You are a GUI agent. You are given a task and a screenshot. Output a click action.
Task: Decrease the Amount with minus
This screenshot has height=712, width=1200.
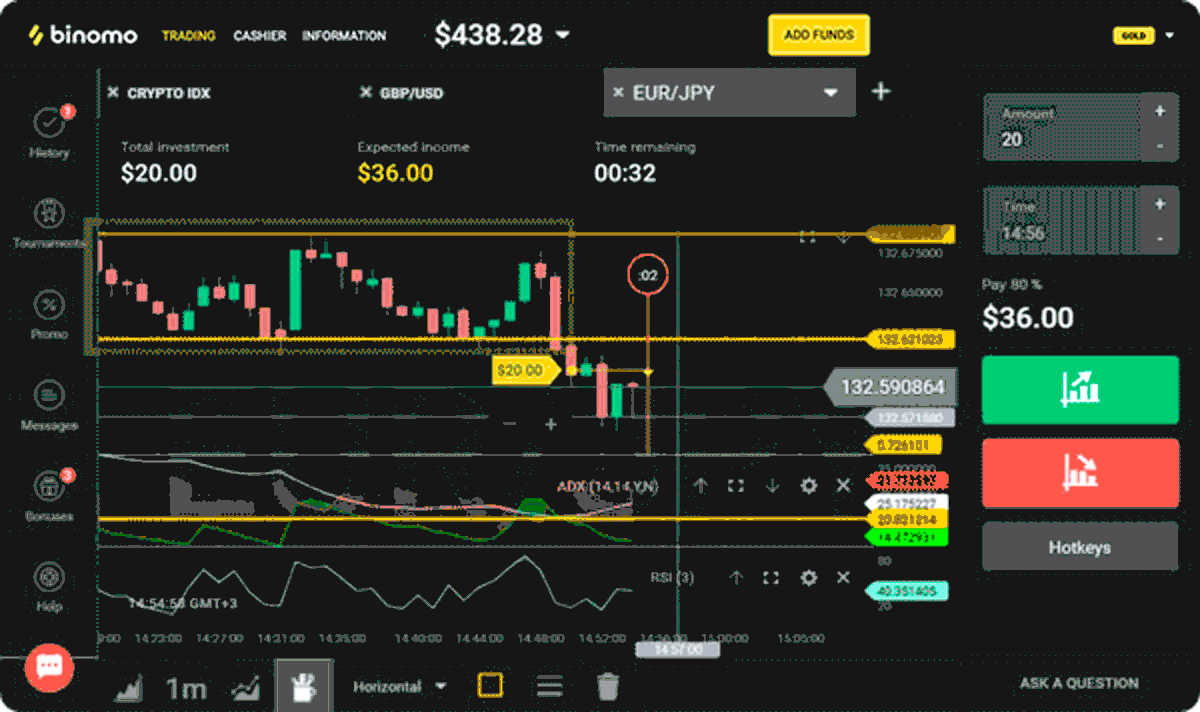pyautogui.click(x=1159, y=146)
